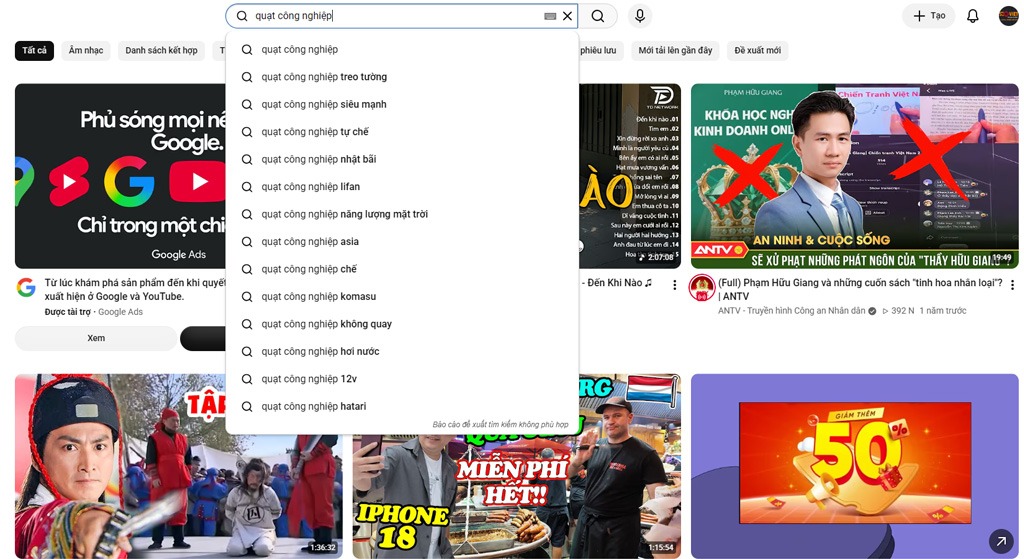
Task: Choose suggestion 'quạt công nghiệp'
Action: point(402,50)
